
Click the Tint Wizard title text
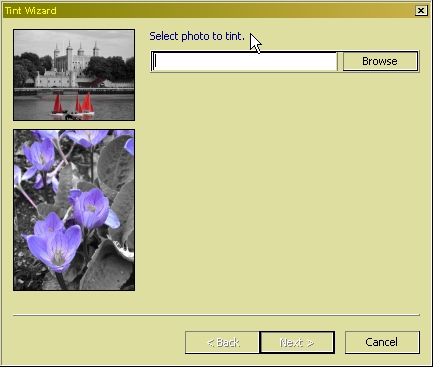pos(31,11)
